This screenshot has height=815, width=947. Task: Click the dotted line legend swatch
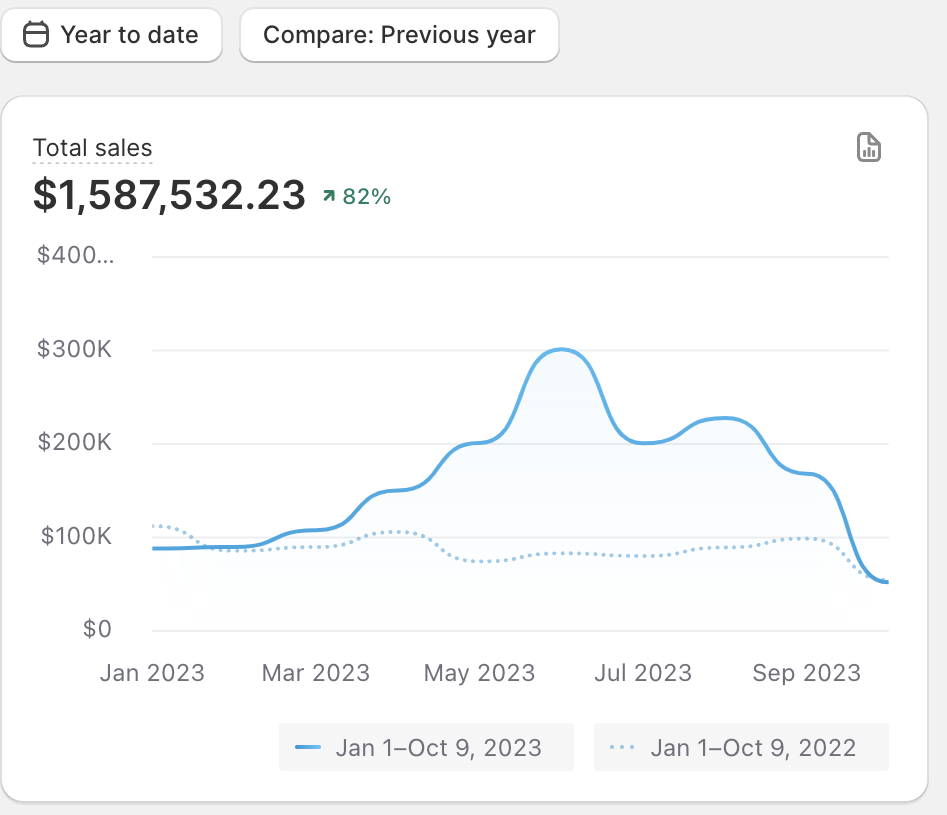tap(622, 747)
